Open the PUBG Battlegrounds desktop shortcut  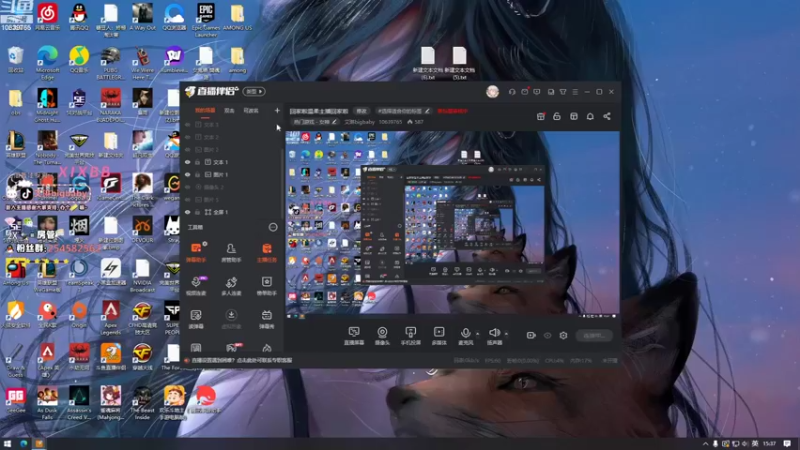tap(110, 63)
